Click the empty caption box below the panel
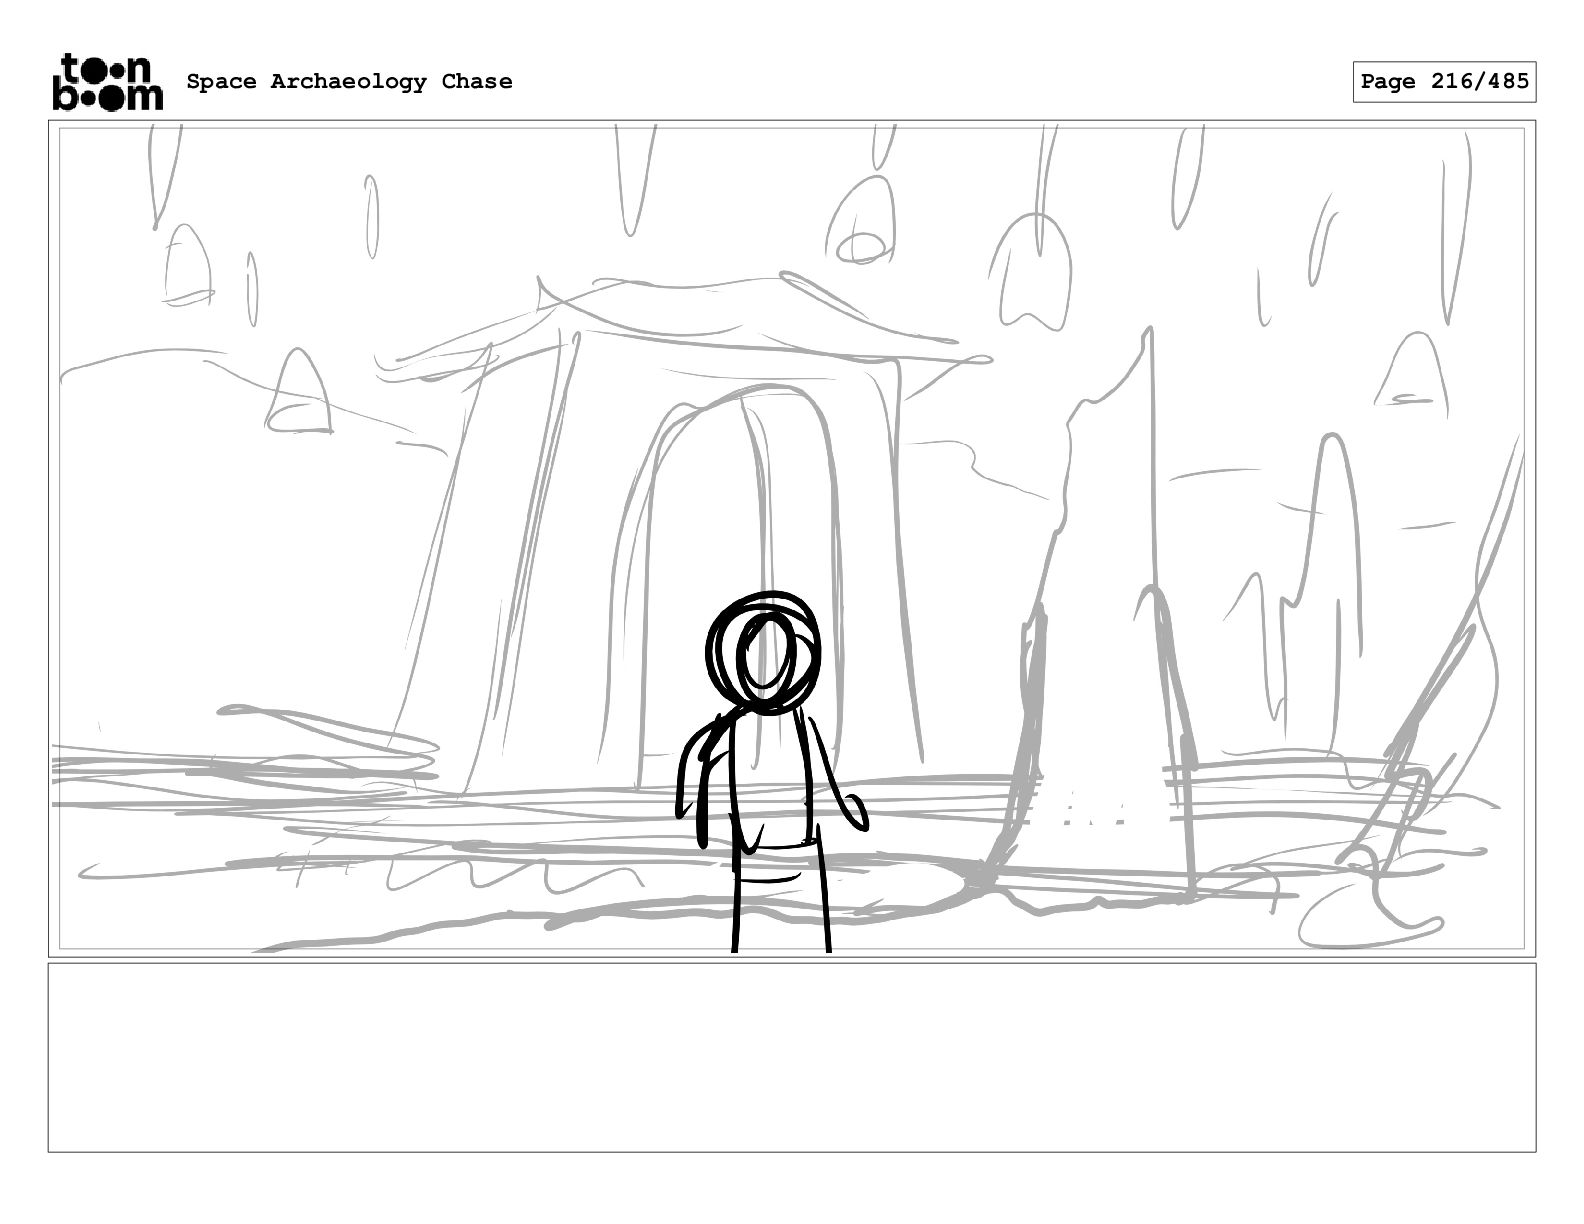The width and height of the screenshot is (1584, 1224). tap(791, 1057)
